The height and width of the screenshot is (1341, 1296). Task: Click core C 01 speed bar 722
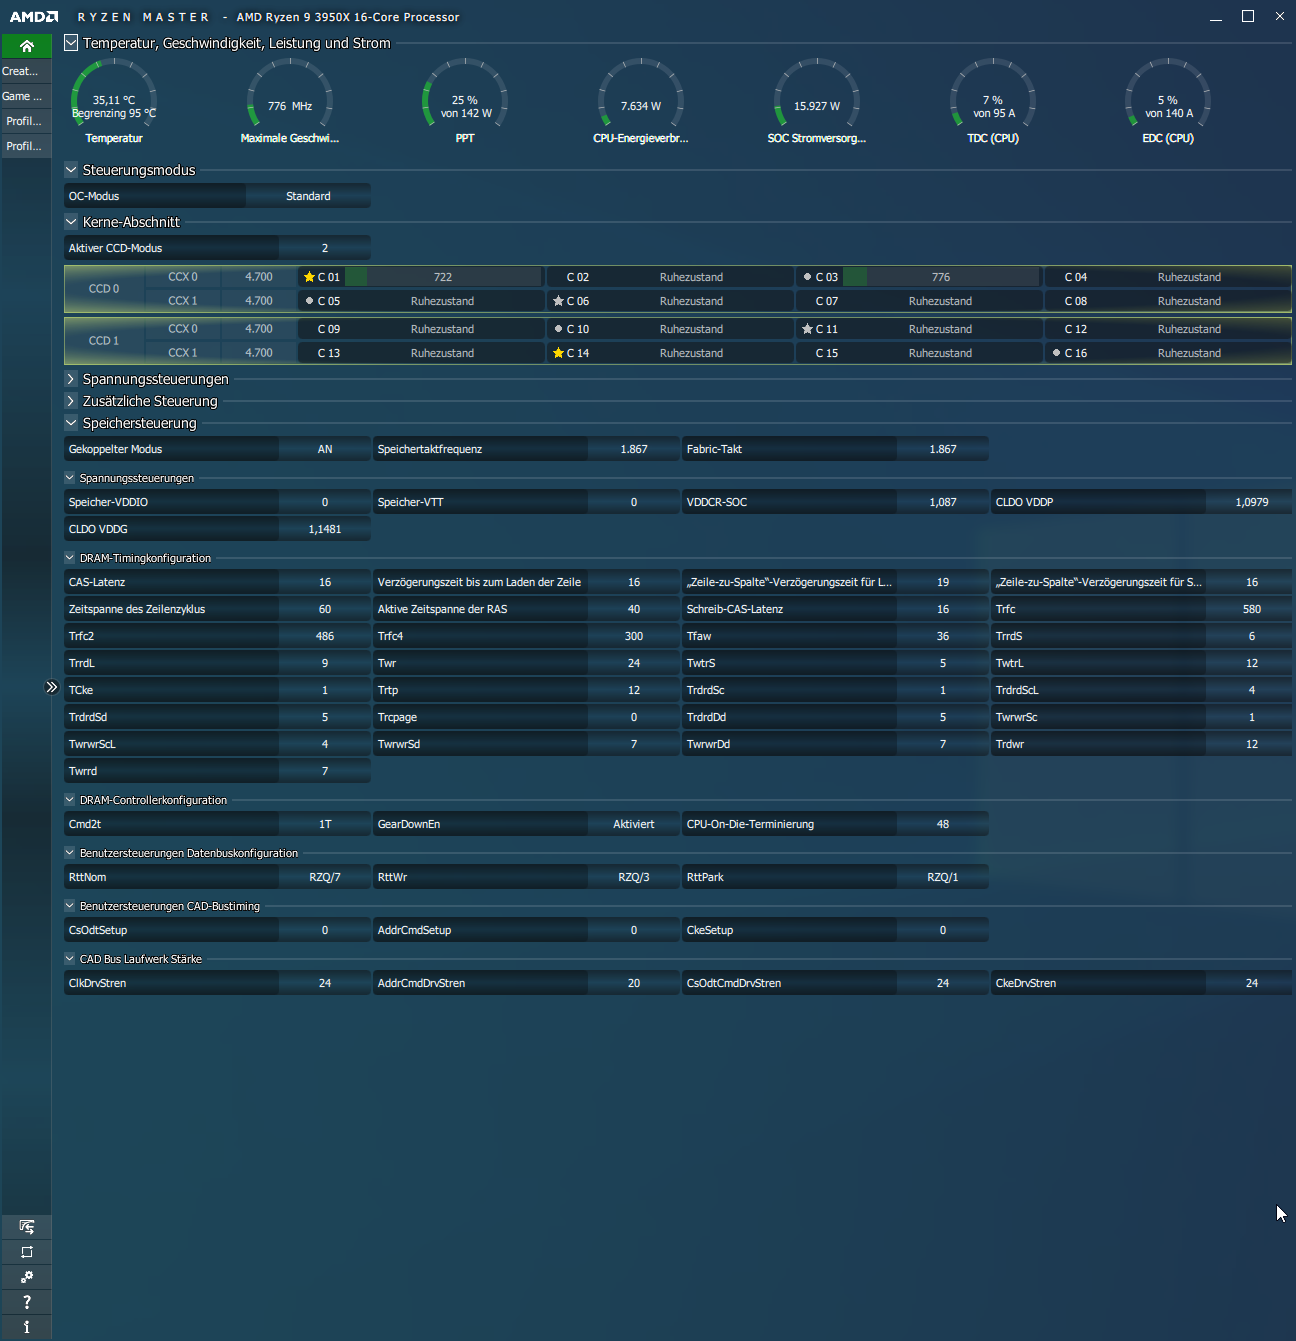tap(443, 277)
